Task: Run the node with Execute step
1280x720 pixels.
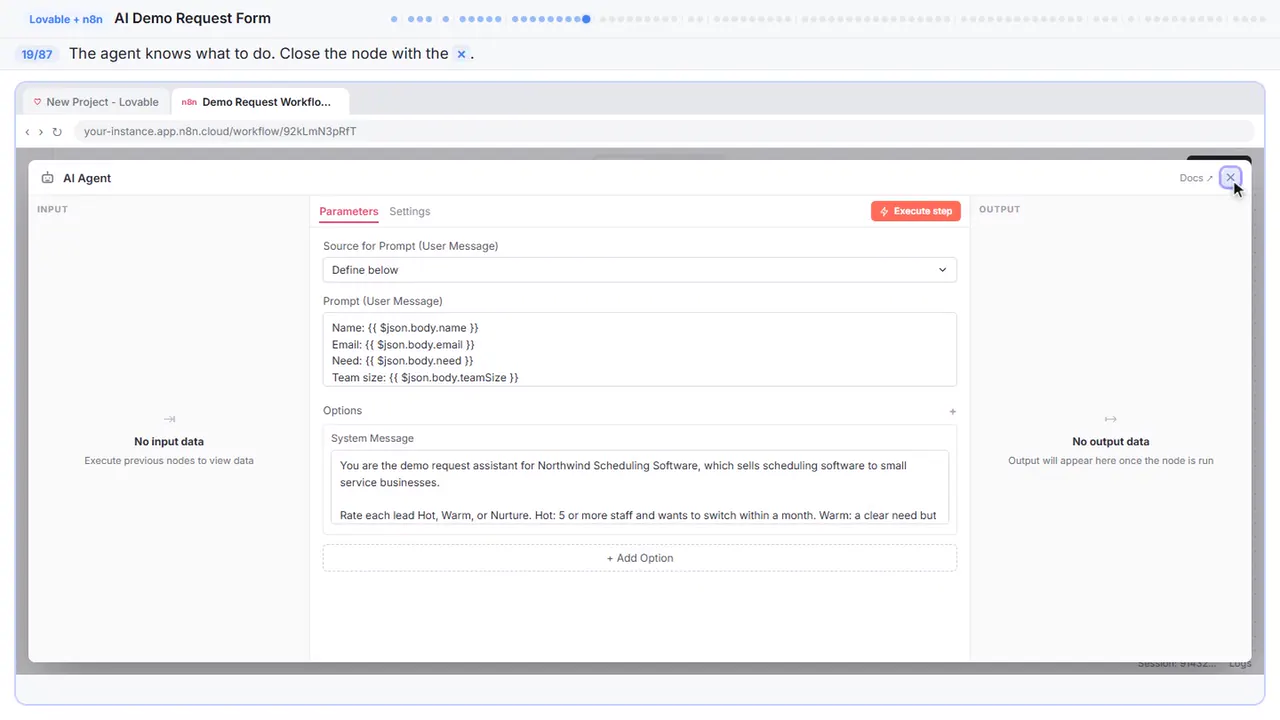Action: click(916, 211)
